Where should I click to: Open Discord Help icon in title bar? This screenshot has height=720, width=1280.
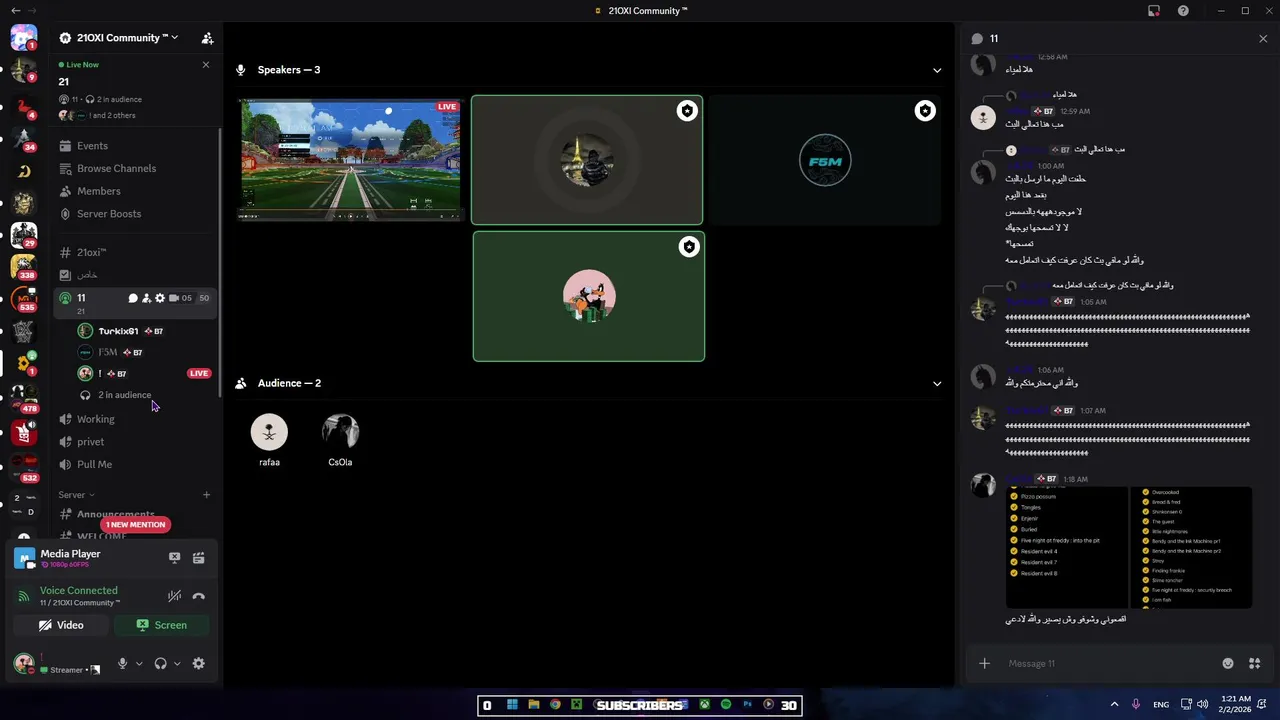click(x=1183, y=11)
